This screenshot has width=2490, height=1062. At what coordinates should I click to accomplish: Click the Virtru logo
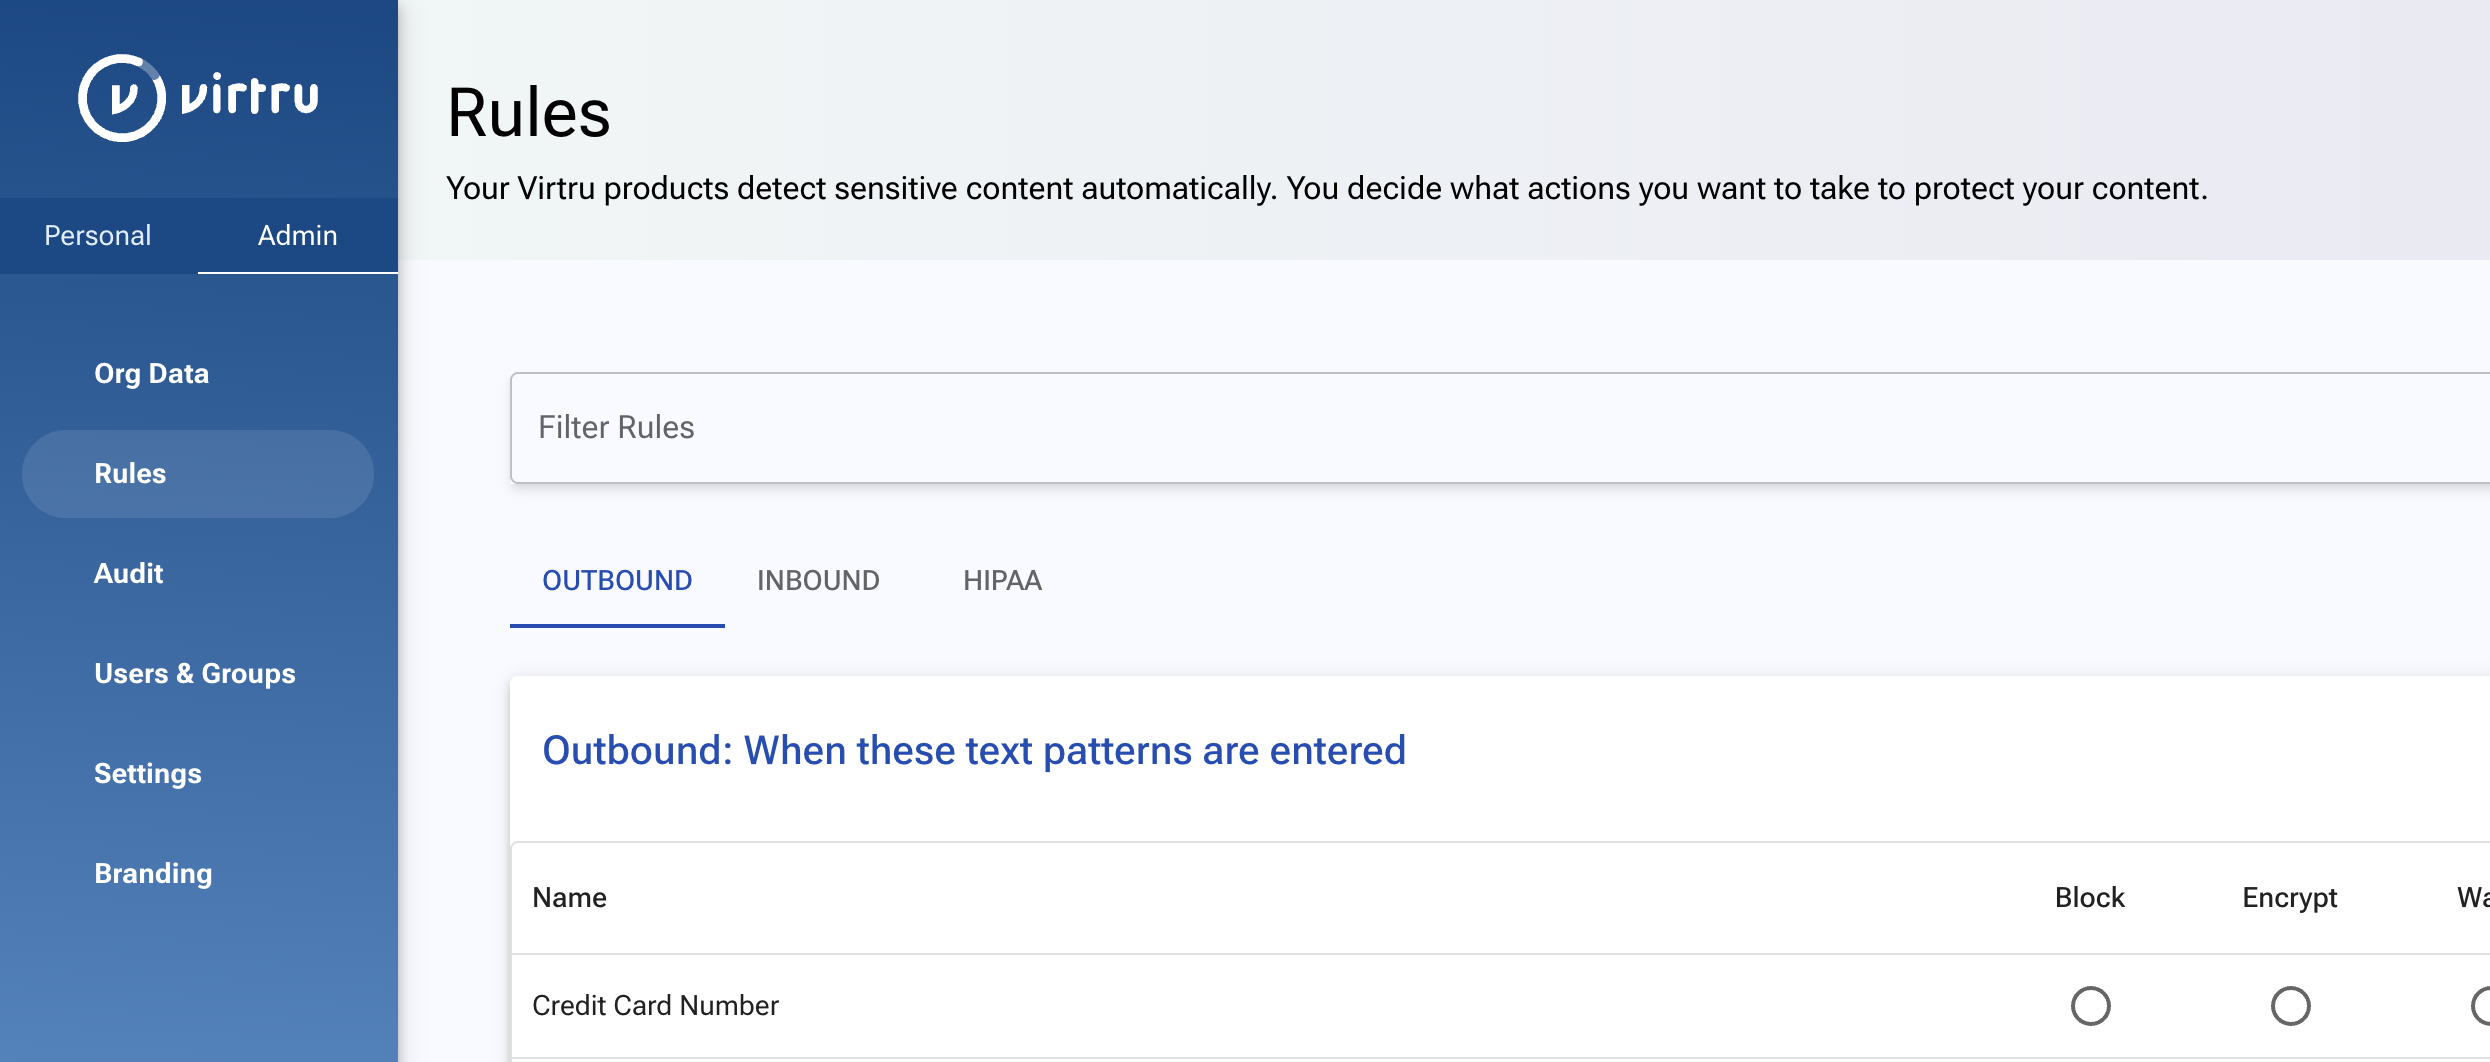(x=199, y=98)
